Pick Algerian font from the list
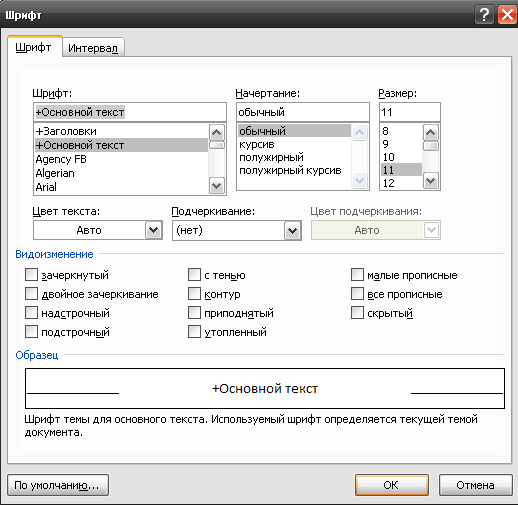Screen dimensions: 518x505 point(121,173)
